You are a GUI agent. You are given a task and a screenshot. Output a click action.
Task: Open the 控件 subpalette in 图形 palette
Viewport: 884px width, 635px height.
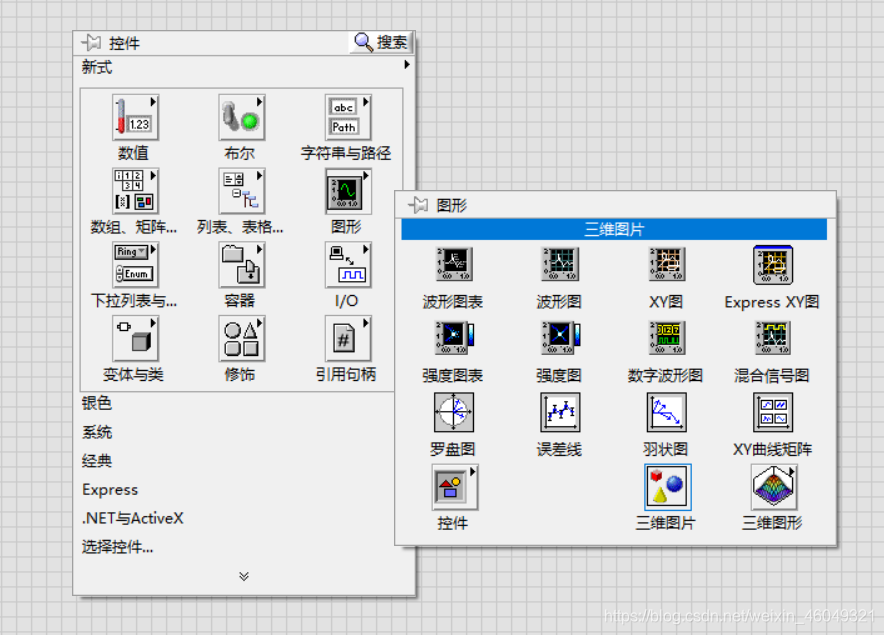pos(454,487)
